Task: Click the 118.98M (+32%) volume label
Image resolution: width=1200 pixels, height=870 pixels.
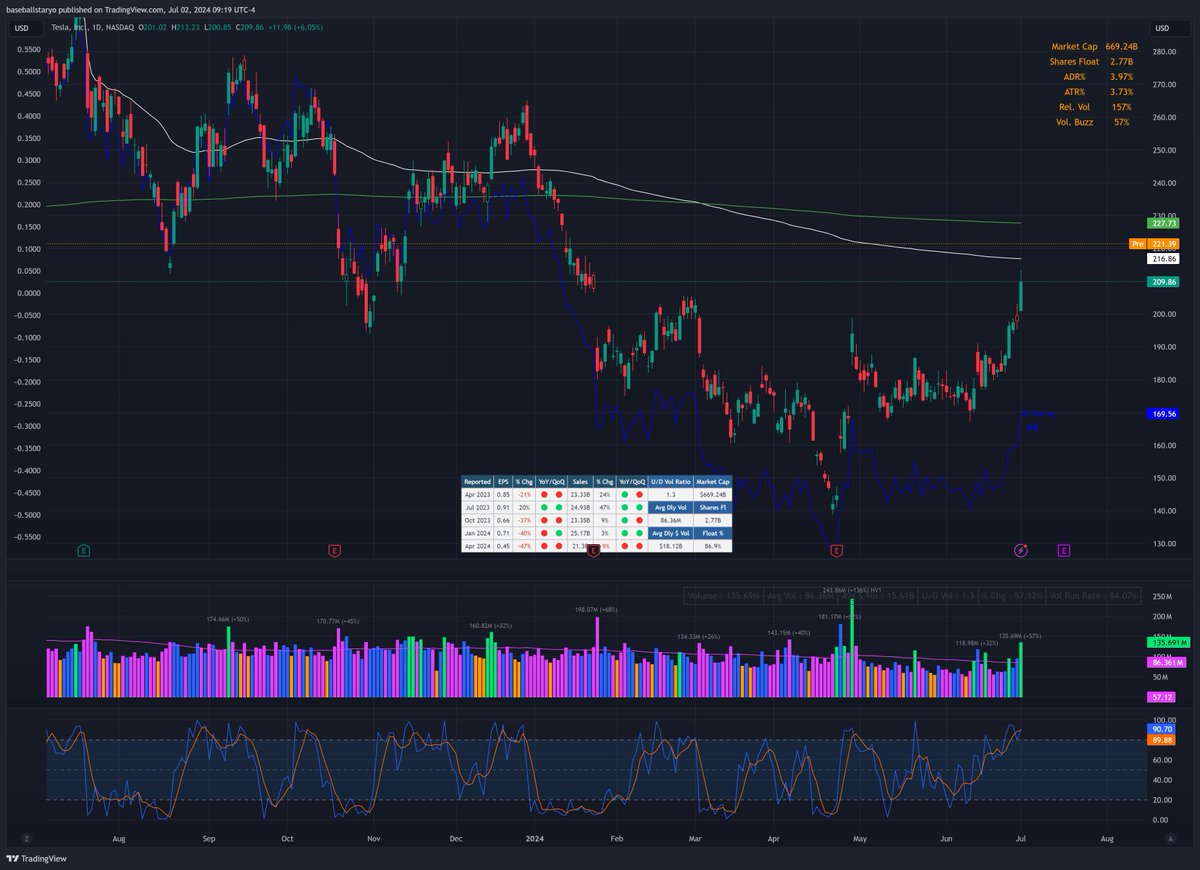Action: (x=977, y=643)
